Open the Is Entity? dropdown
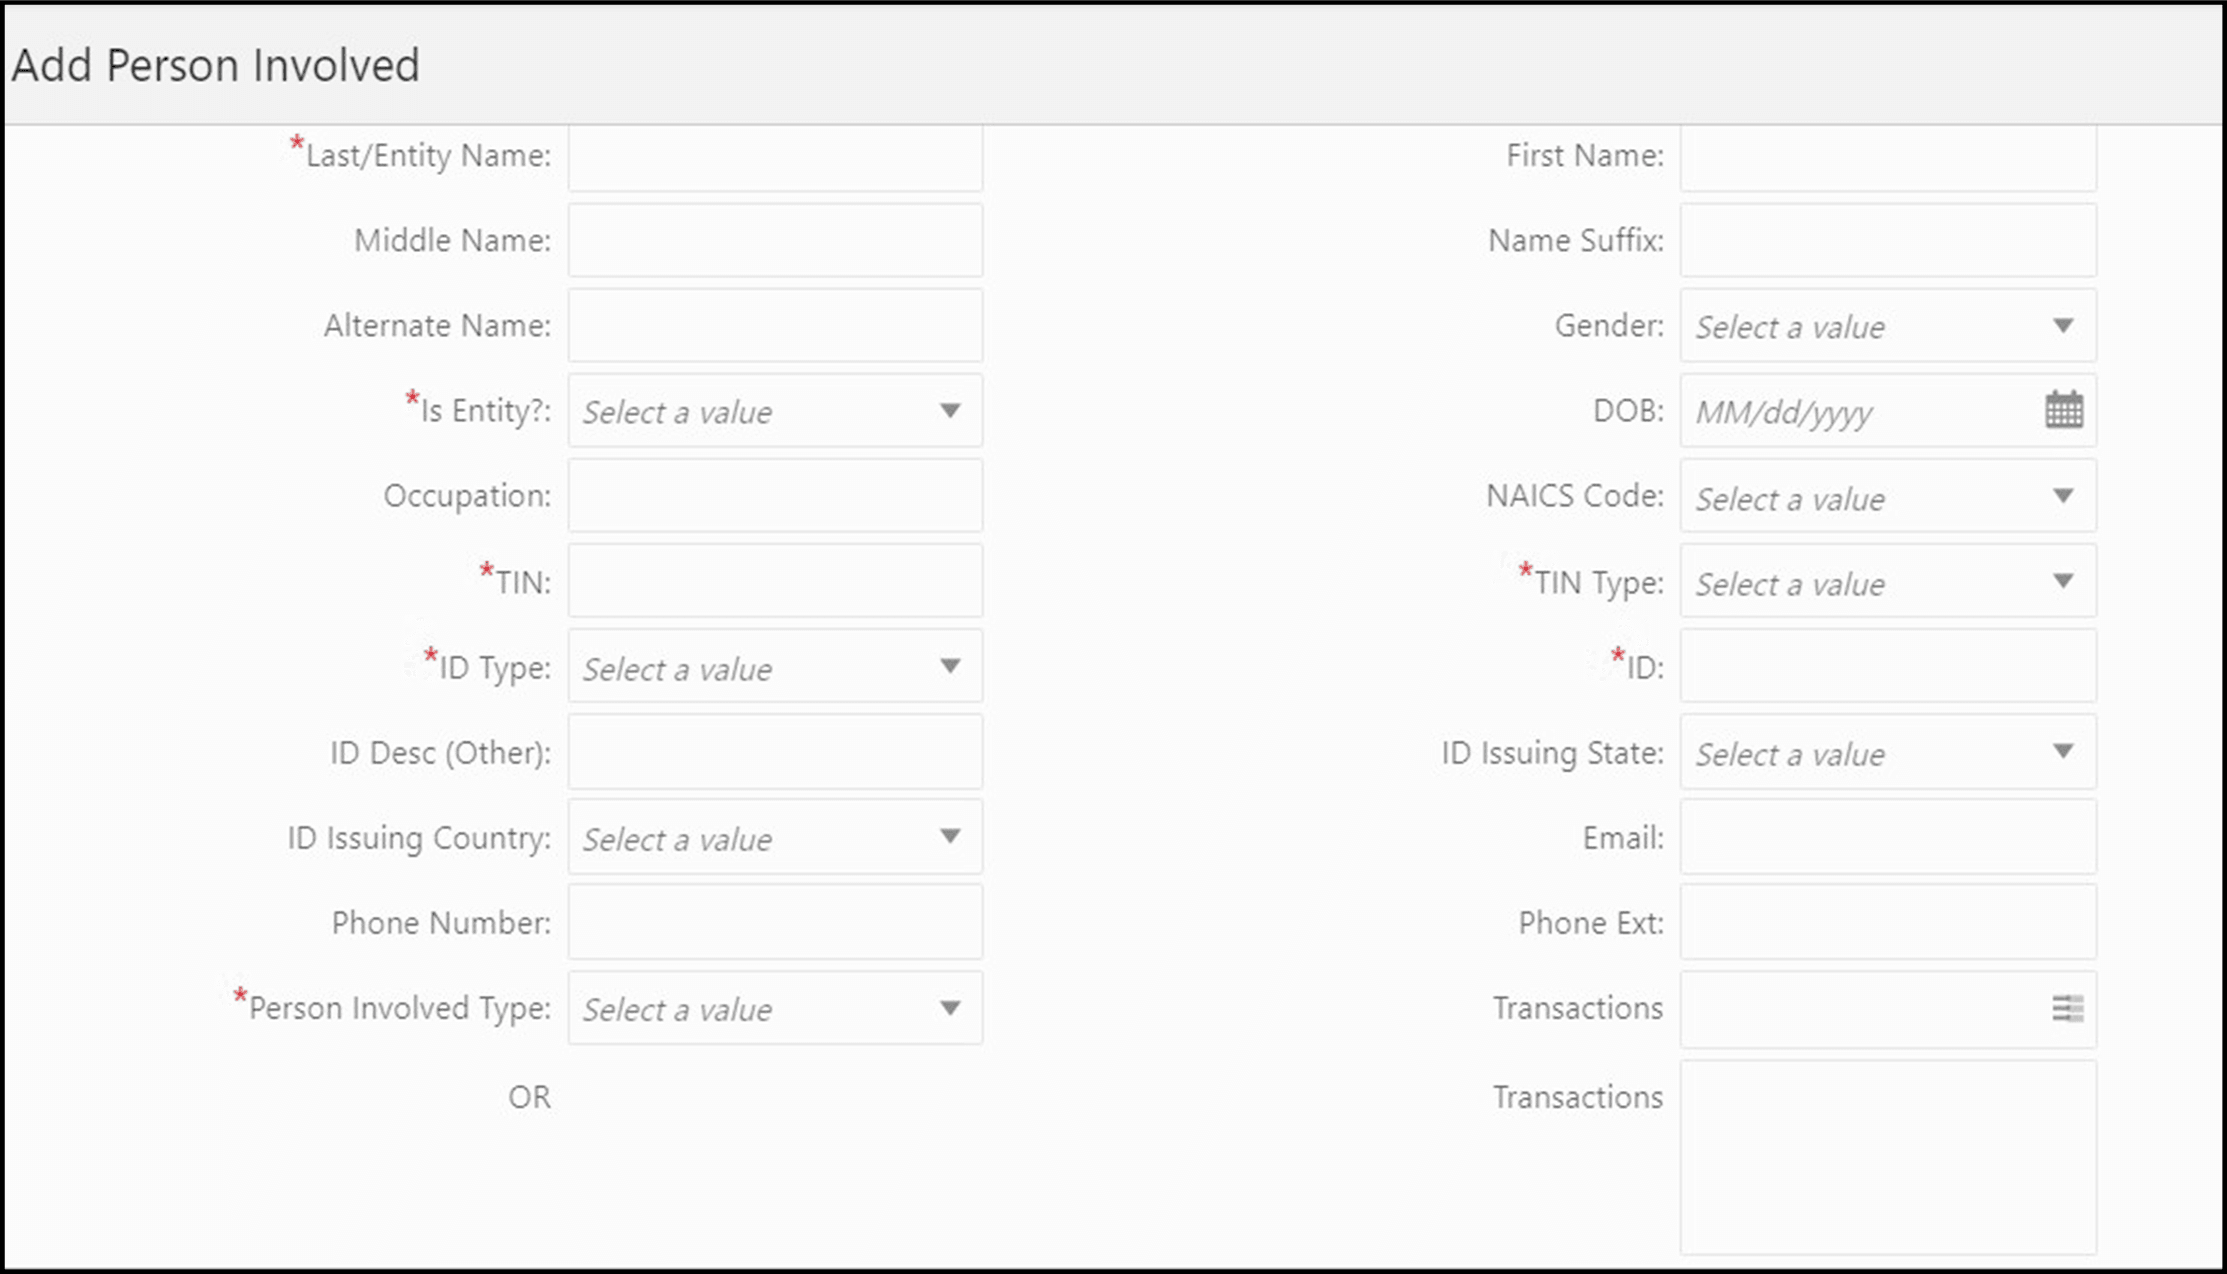 coord(774,410)
